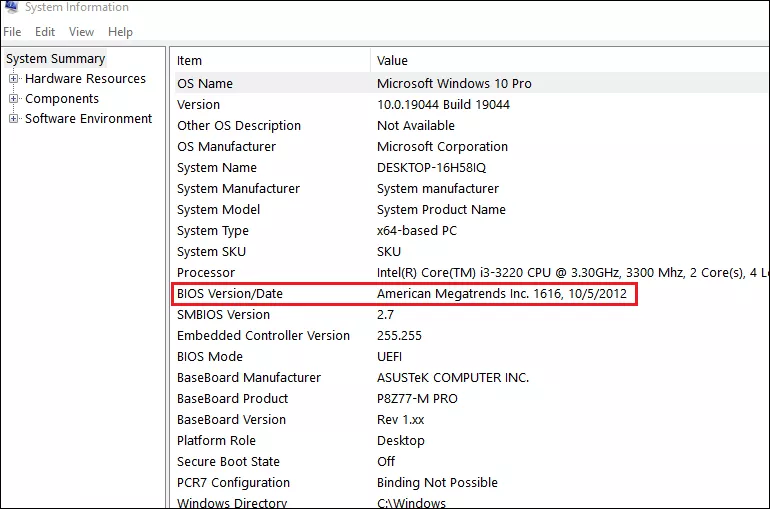Select the Software Environment tree item
This screenshot has width=770, height=509.
click(88, 119)
